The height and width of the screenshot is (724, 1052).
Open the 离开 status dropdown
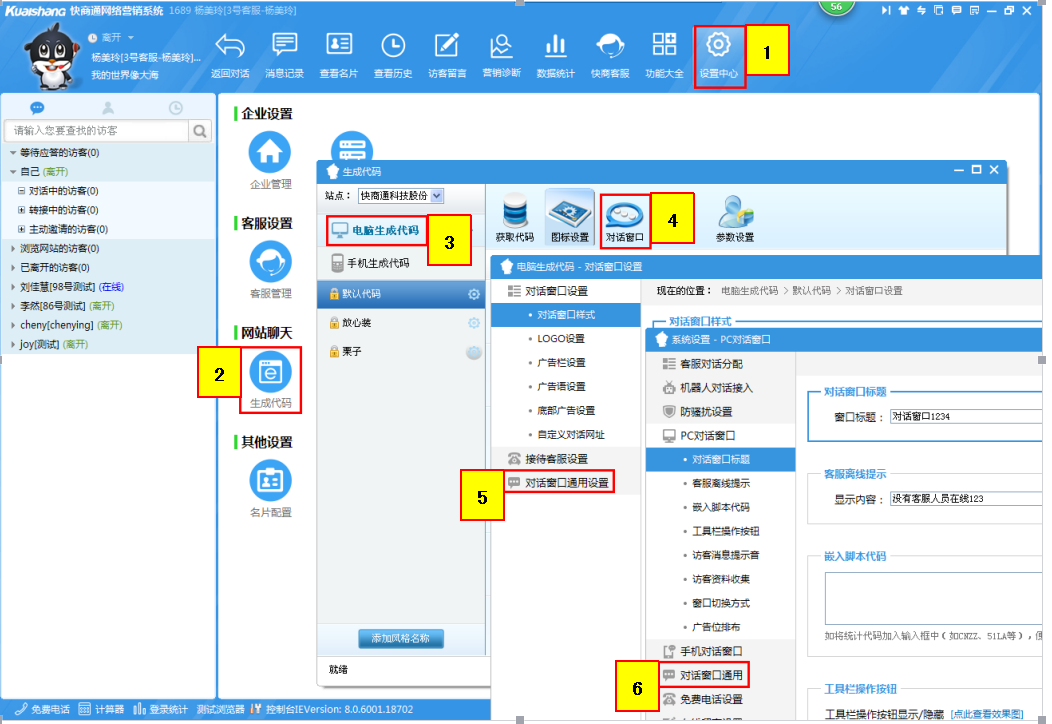(131, 38)
